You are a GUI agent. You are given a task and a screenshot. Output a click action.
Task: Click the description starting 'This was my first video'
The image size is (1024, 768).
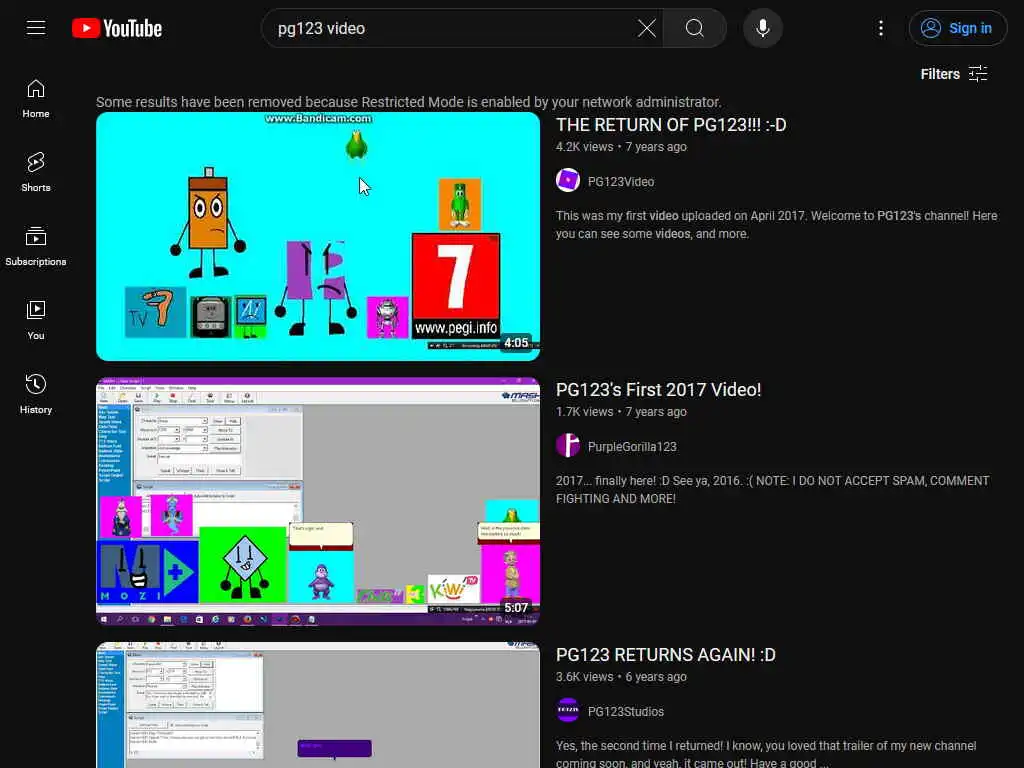(x=776, y=225)
